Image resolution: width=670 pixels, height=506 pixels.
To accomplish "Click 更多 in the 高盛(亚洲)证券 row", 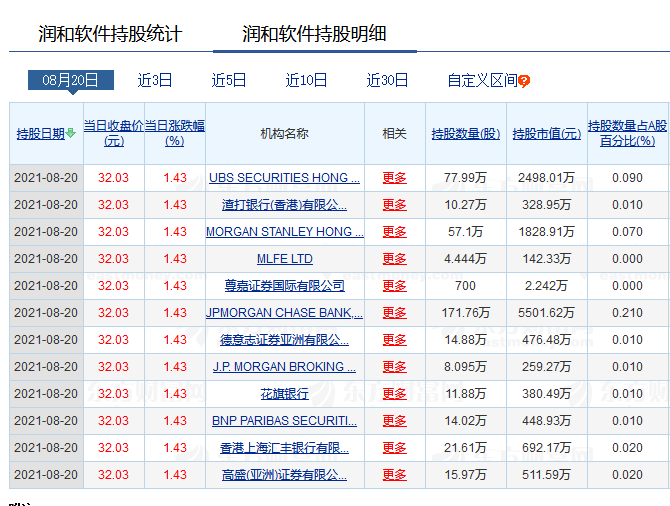I will [394, 474].
